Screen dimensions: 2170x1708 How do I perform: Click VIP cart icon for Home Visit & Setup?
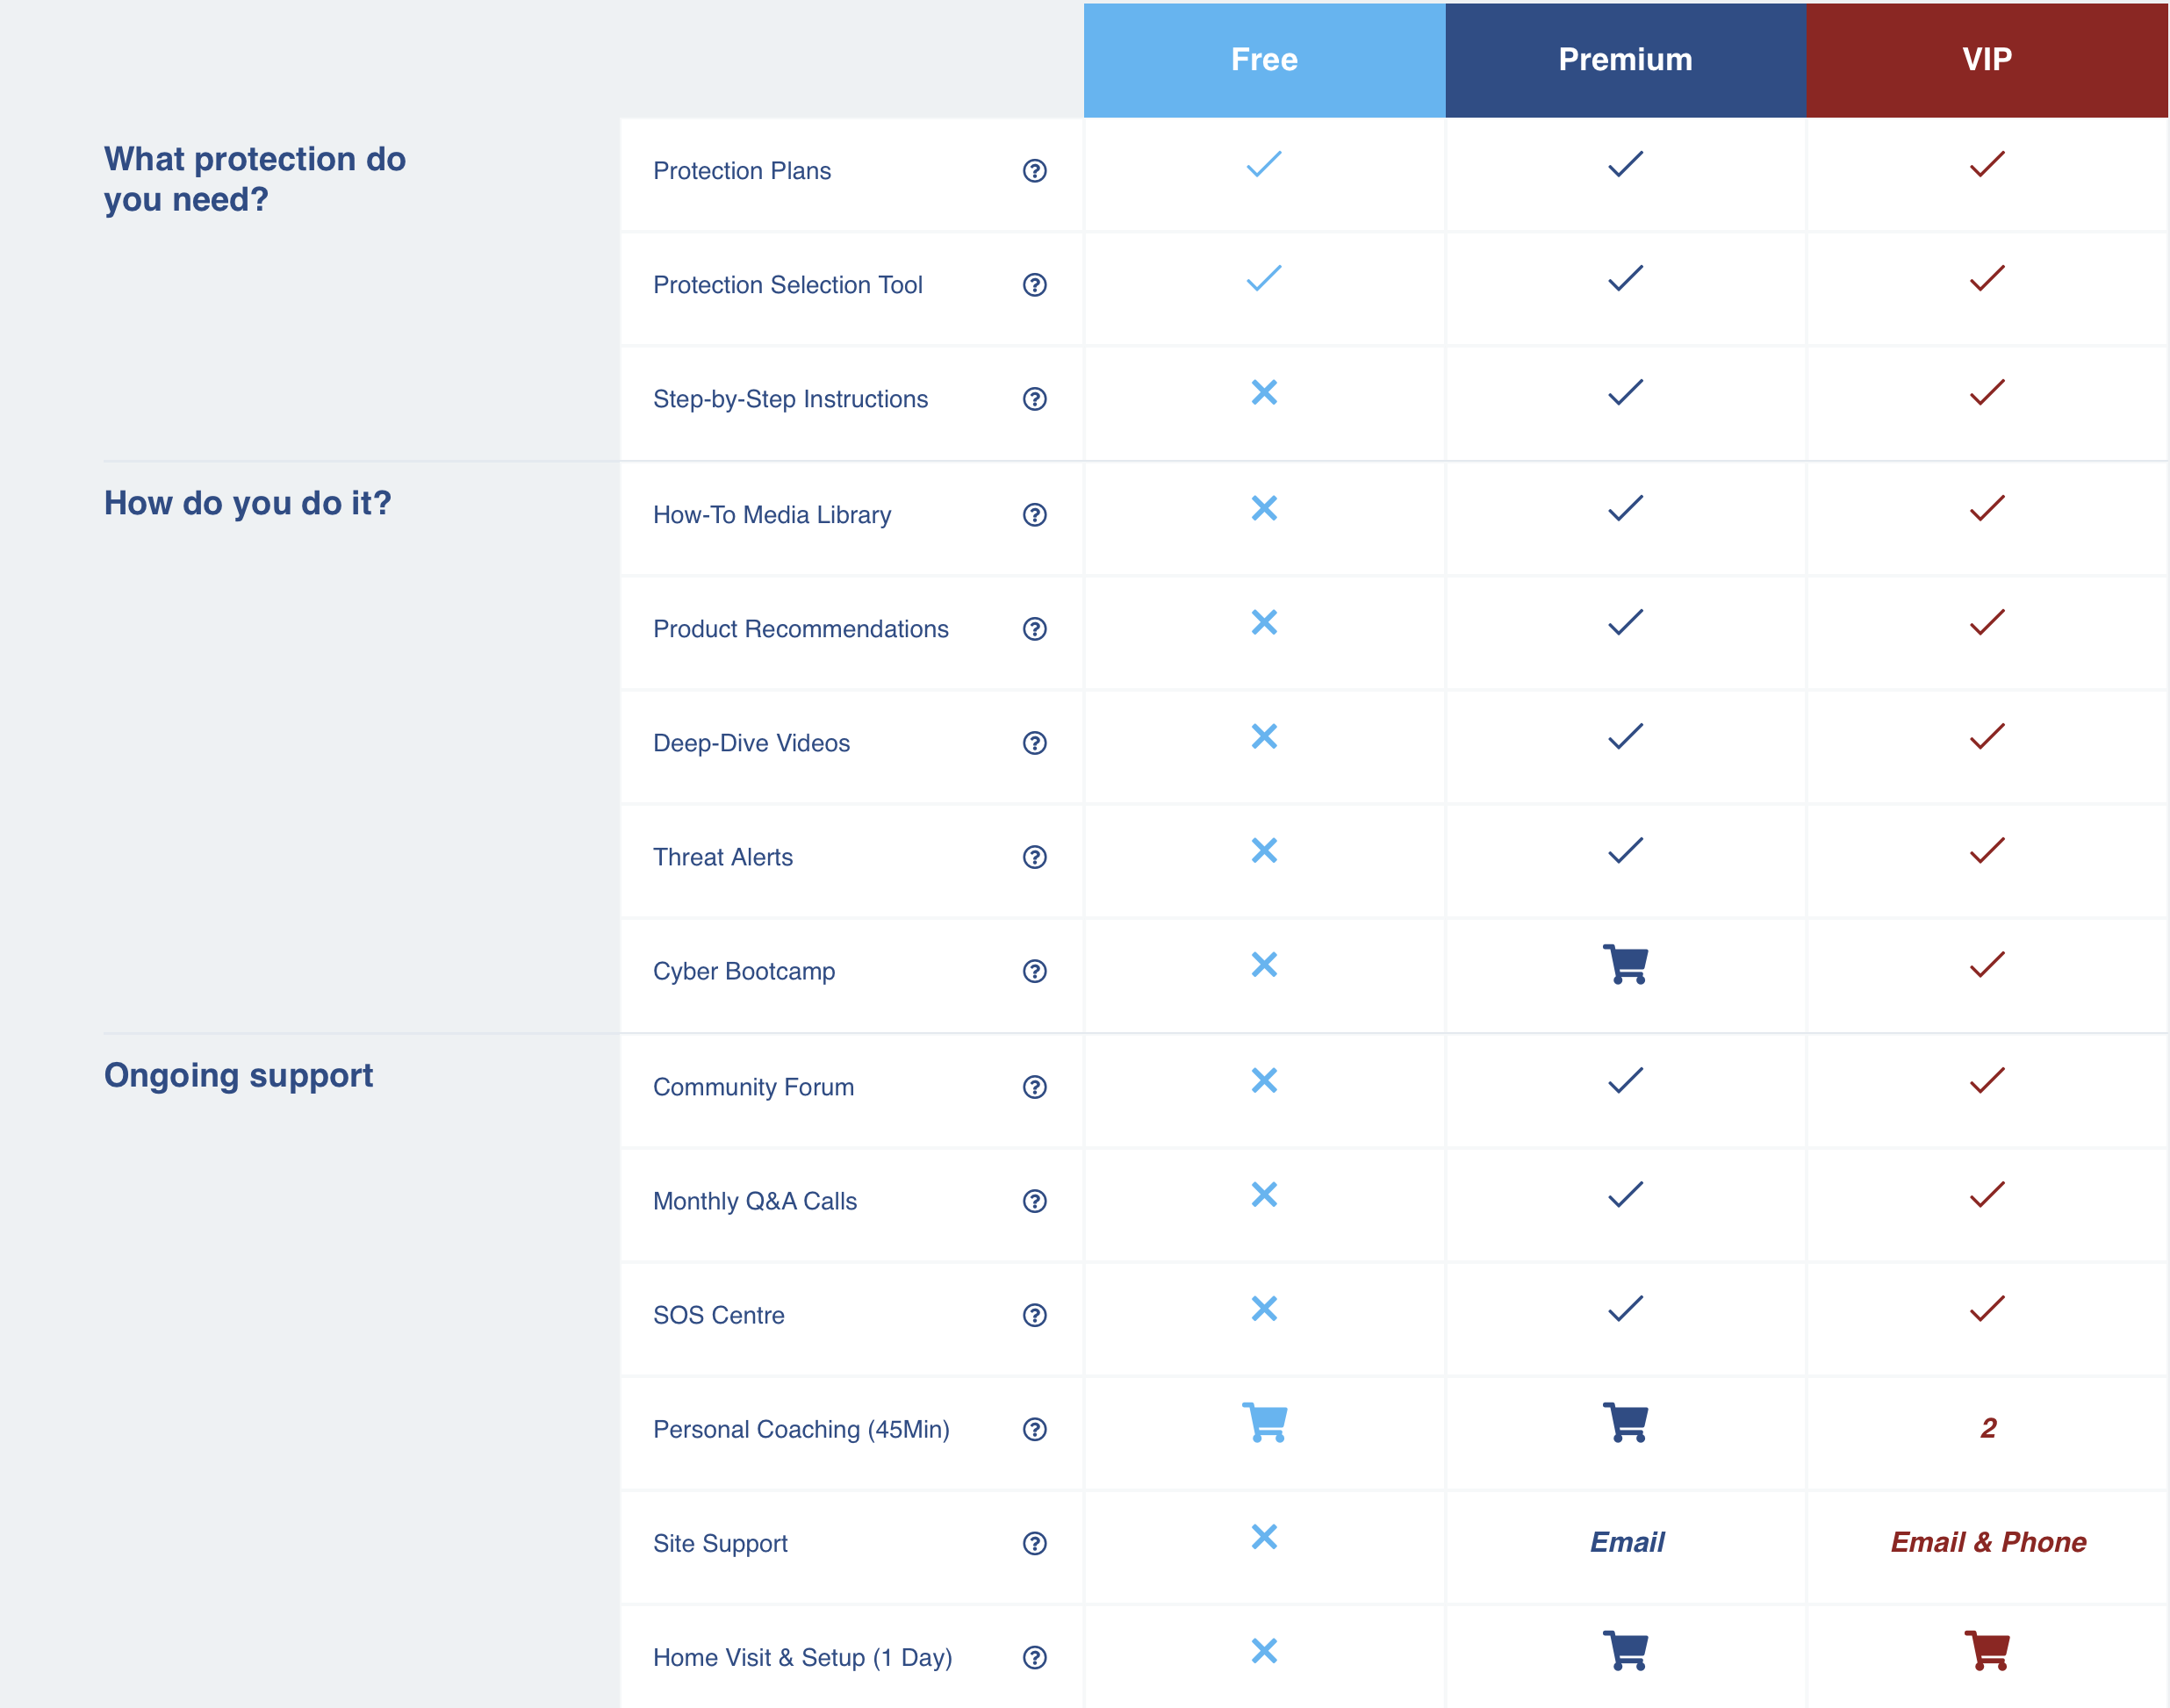point(1987,1650)
